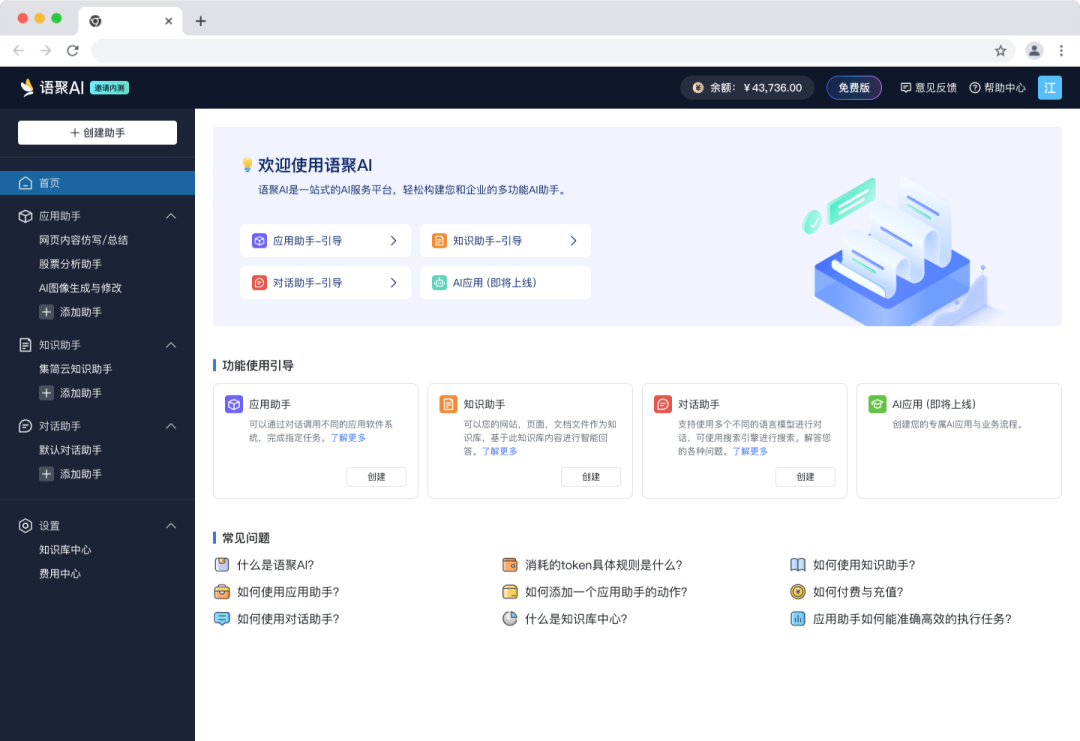The height and width of the screenshot is (741, 1080).
Task: Collapse the 应用助手 sidebar section
Action: coord(170,216)
